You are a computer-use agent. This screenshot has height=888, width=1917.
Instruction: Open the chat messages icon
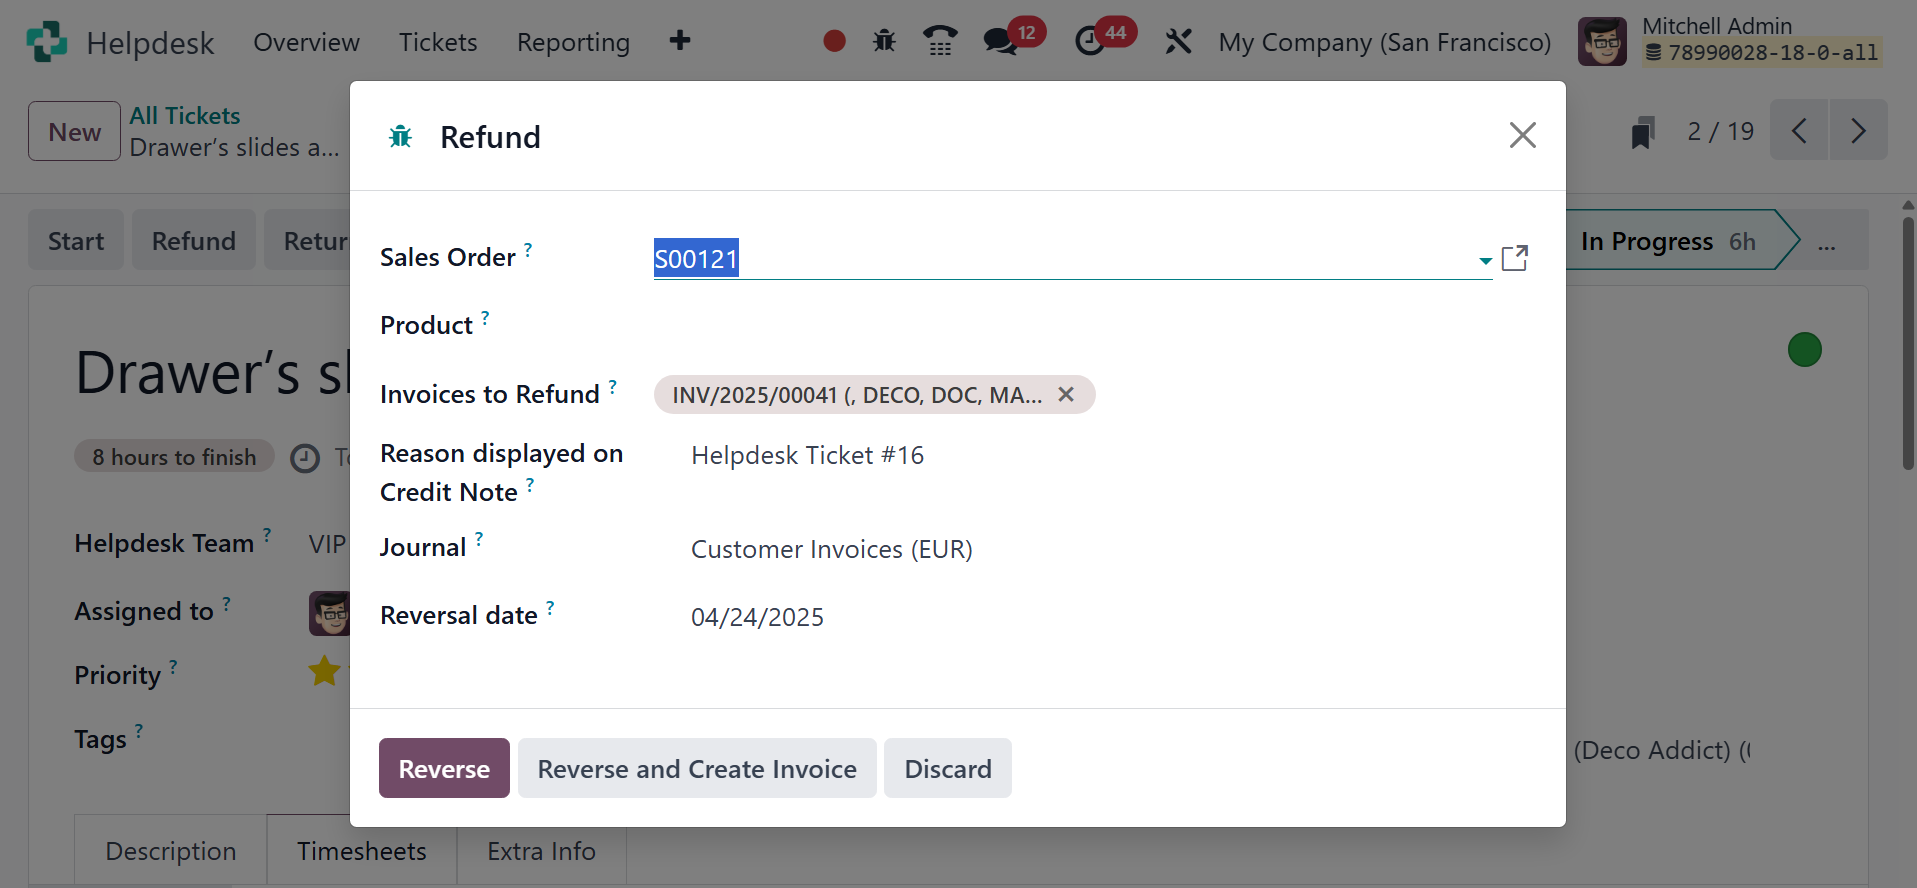[x=999, y=41]
